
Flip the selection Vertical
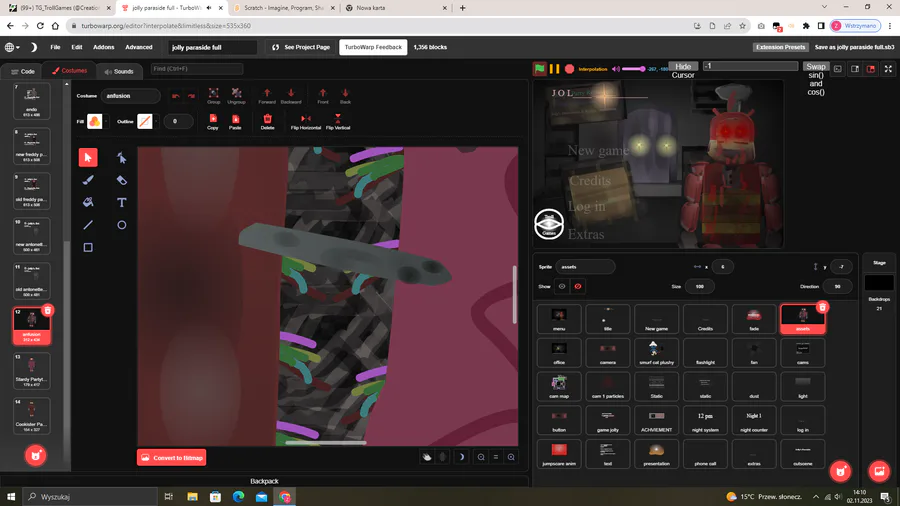pyautogui.click(x=338, y=122)
